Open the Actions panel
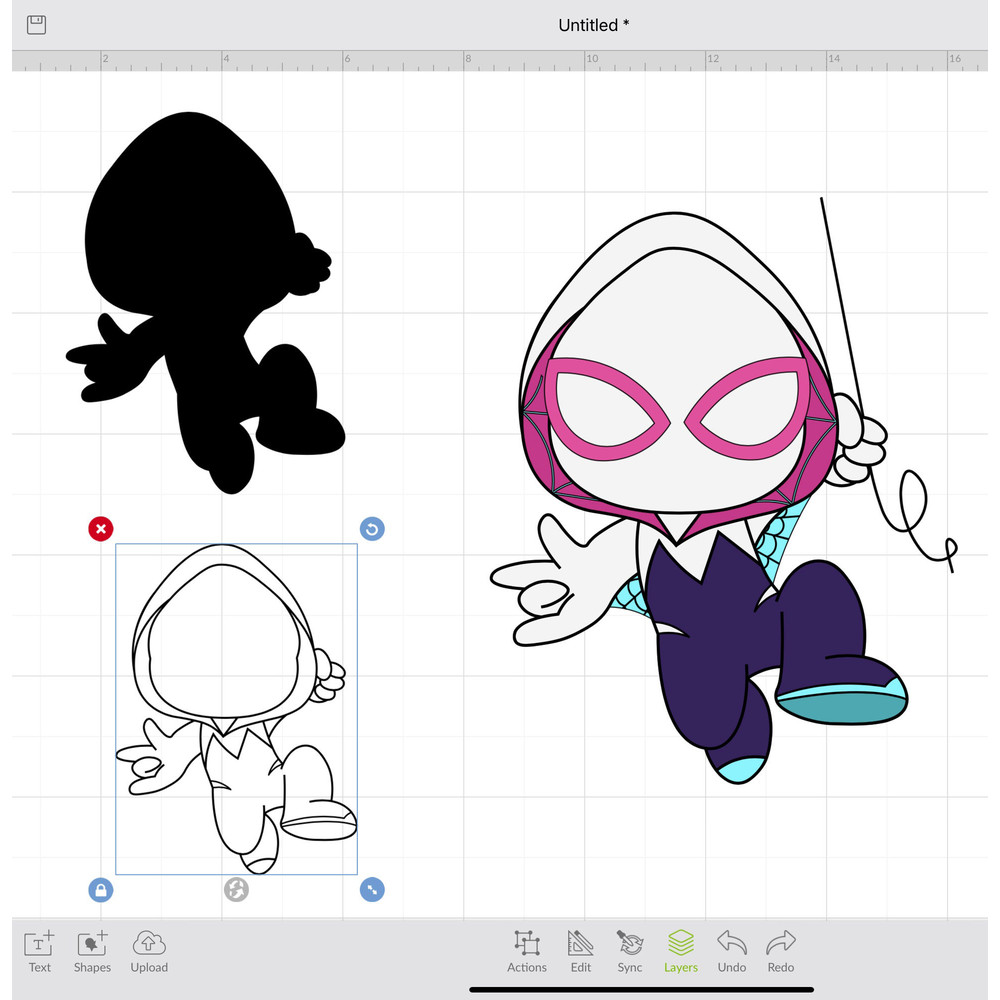The height and width of the screenshot is (1000, 1000). point(526,951)
